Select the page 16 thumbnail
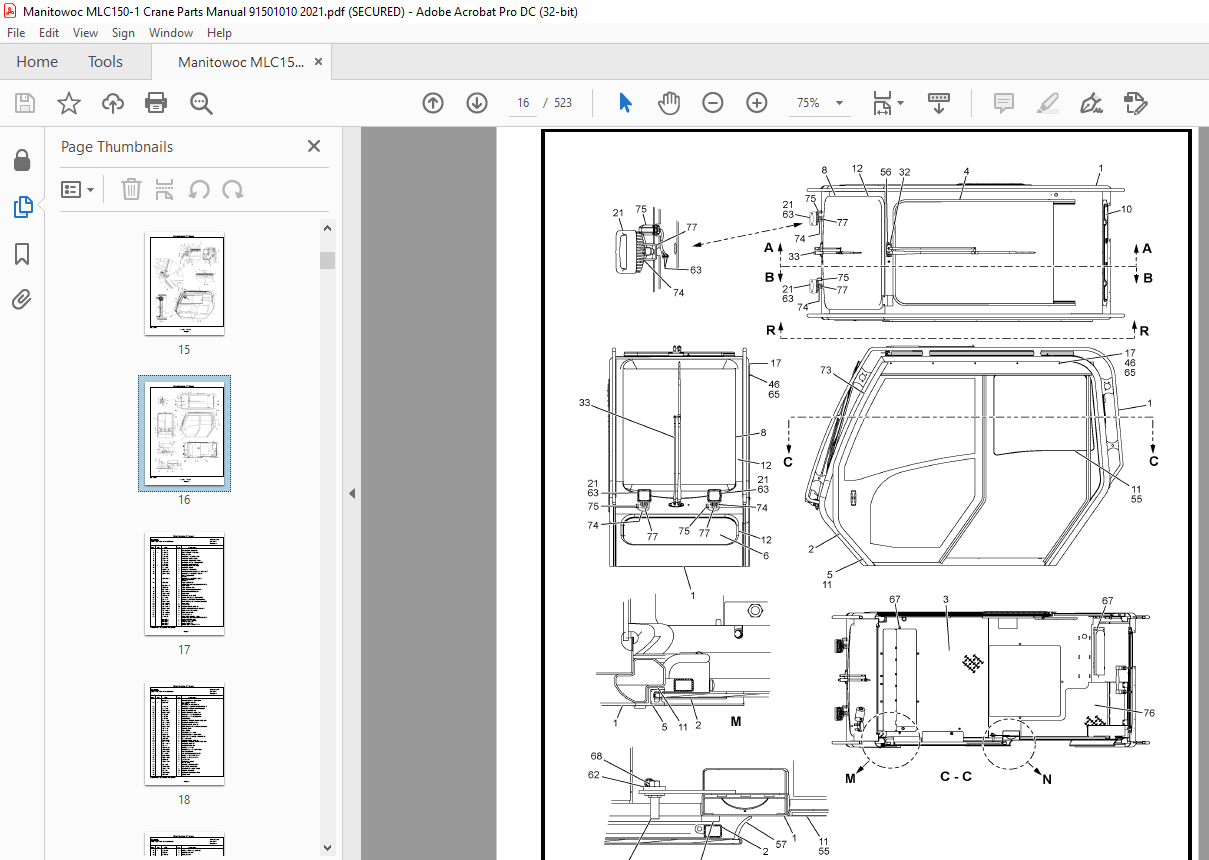The width and height of the screenshot is (1209, 860). pos(184,434)
